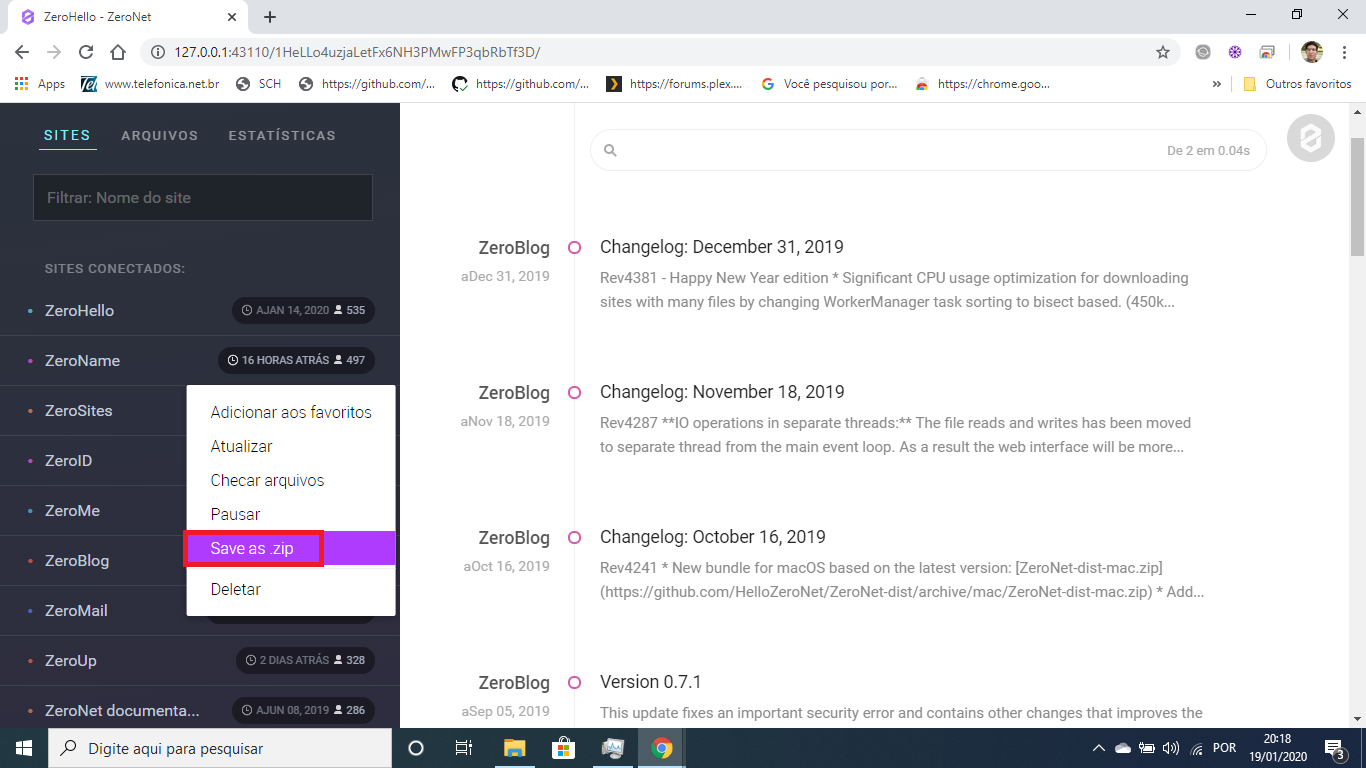Select Deletar in the context menu
Viewport: 1366px width, 768px height.
click(x=291, y=589)
